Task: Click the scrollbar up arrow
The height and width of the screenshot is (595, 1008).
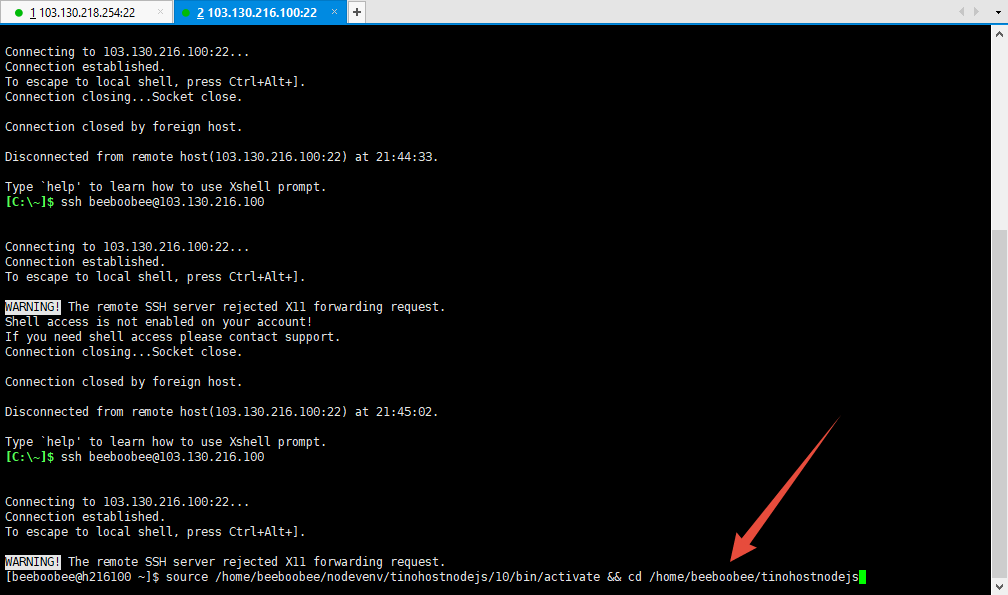Action: [1000, 34]
